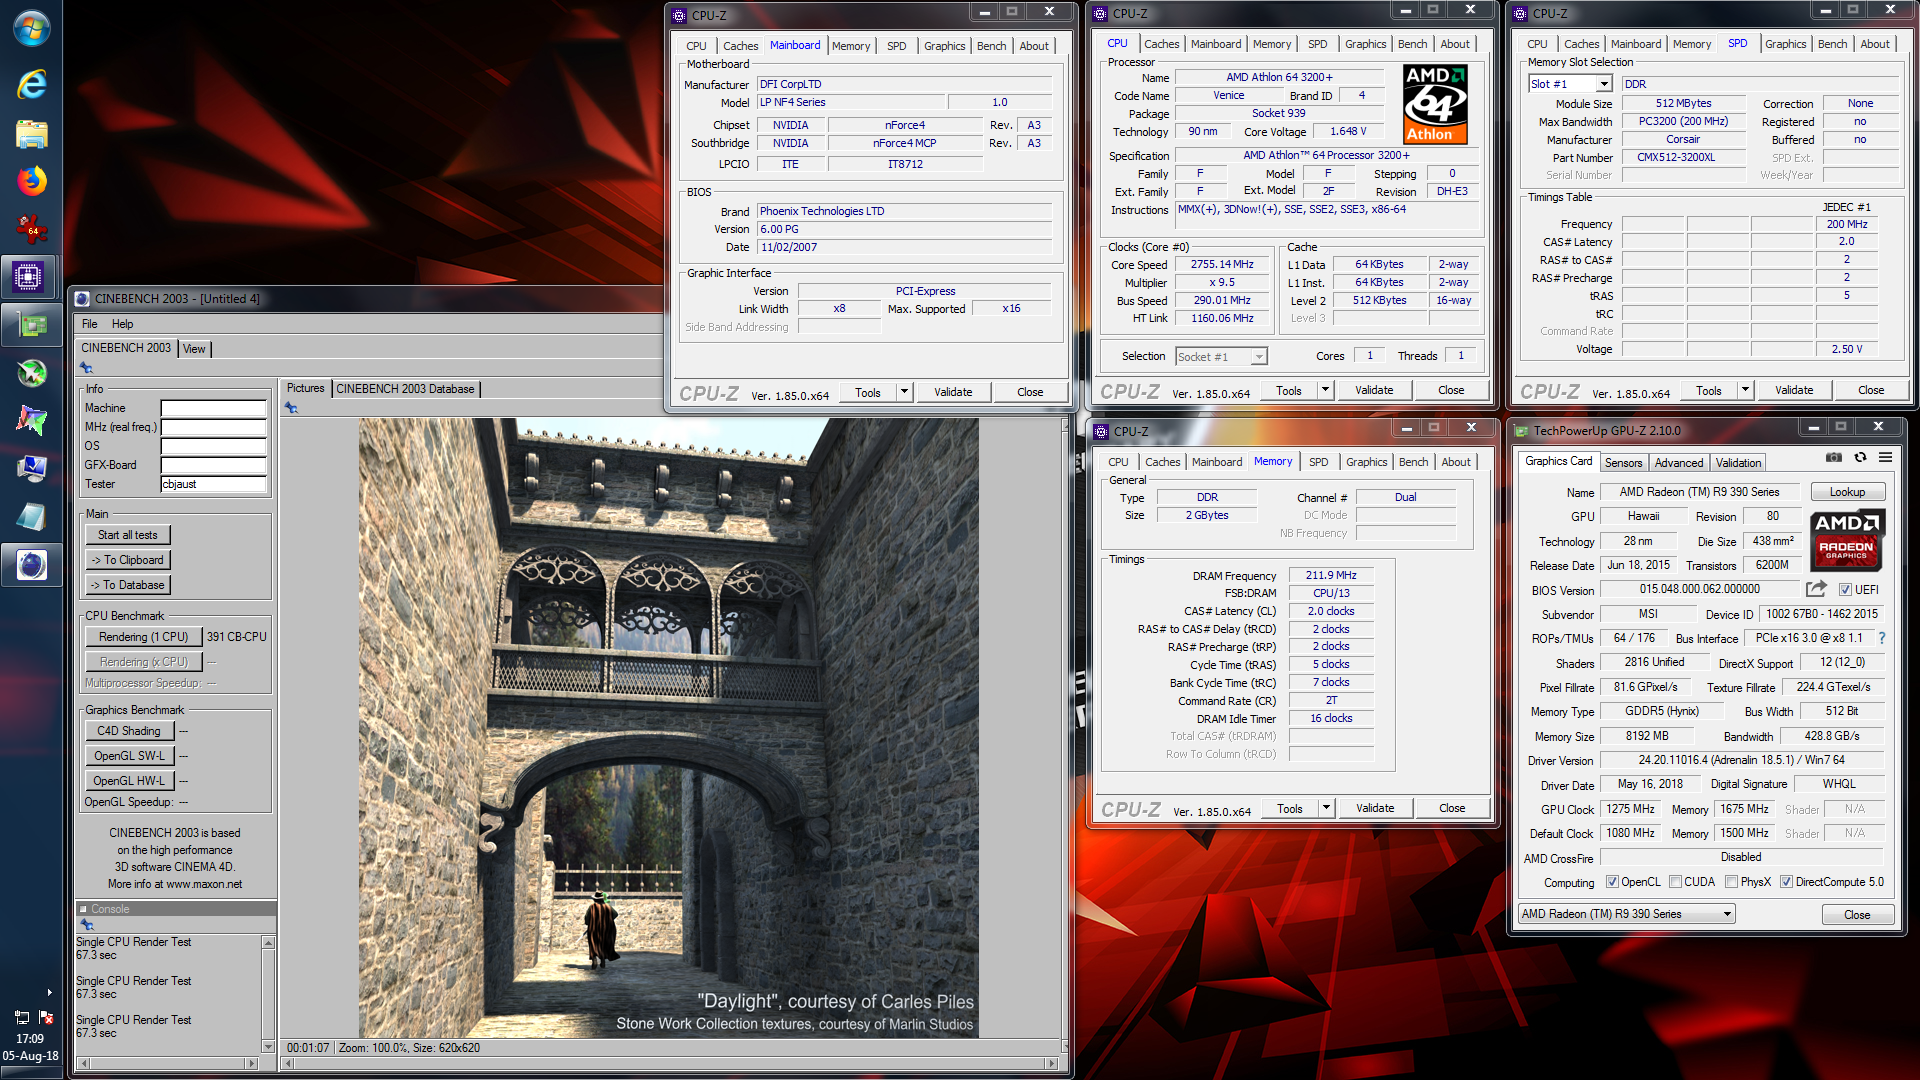Run the C4D Shading benchmark
Image resolution: width=1920 pixels, height=1080 pixels.
pyautogui.click(x=129, y=731)
